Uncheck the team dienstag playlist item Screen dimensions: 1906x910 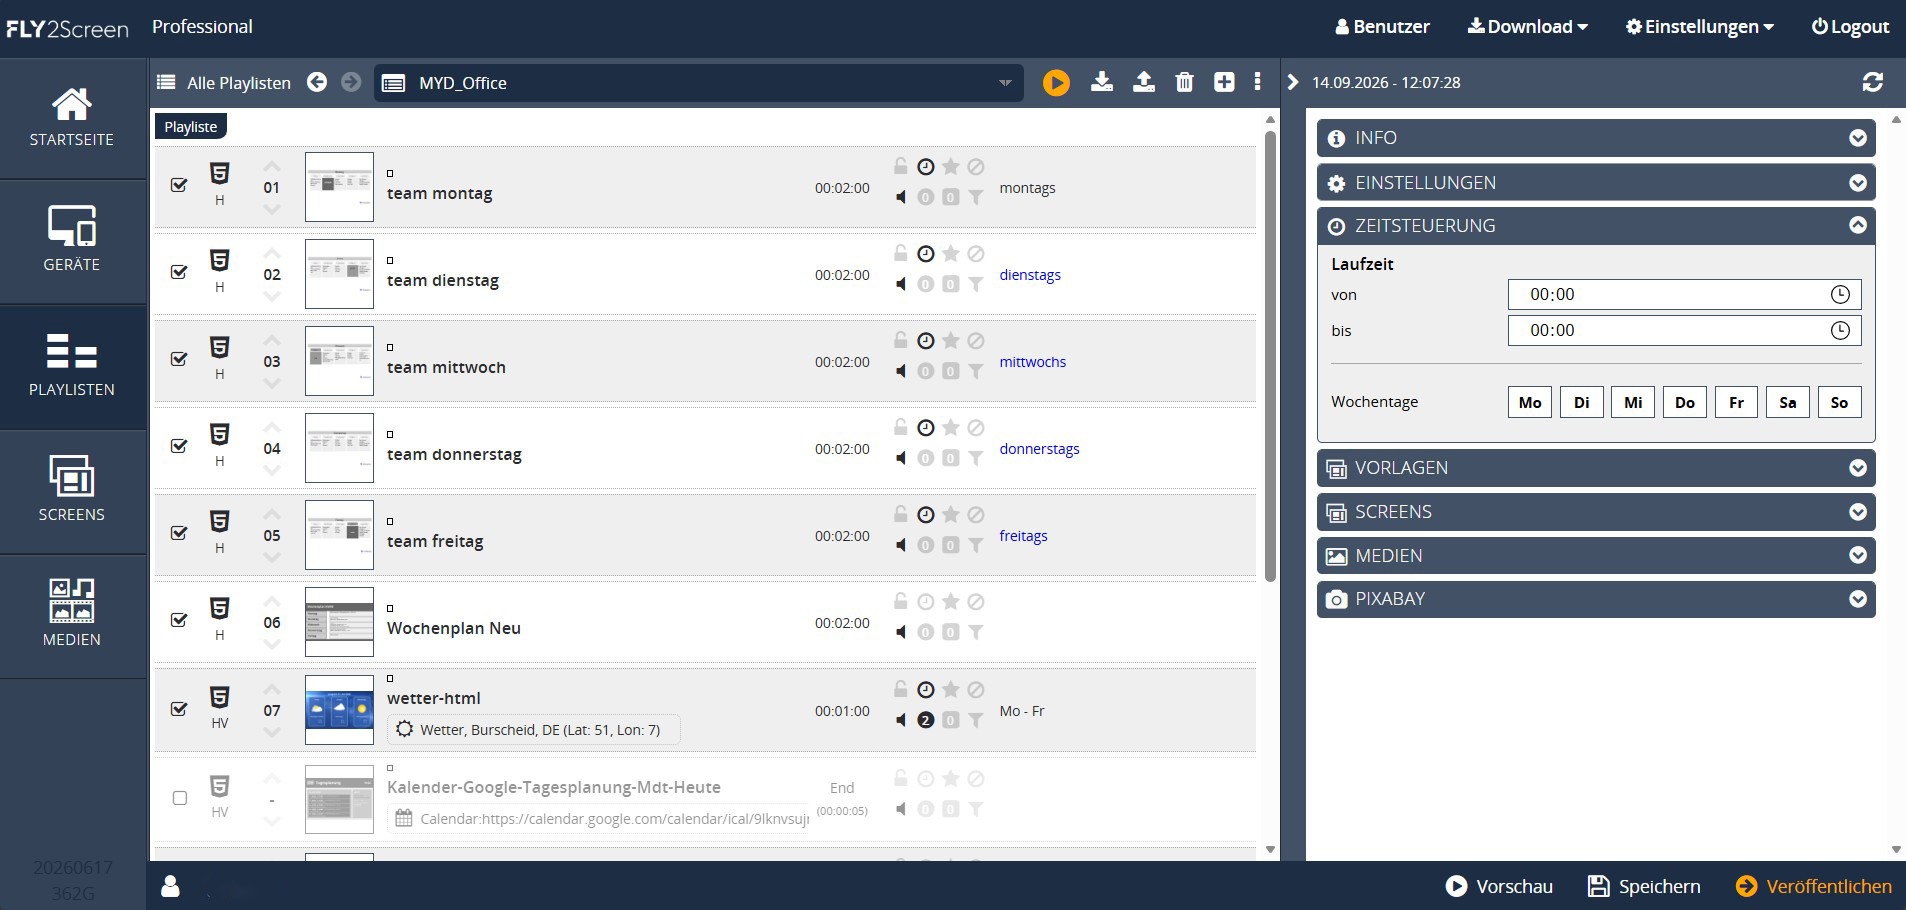179,272
